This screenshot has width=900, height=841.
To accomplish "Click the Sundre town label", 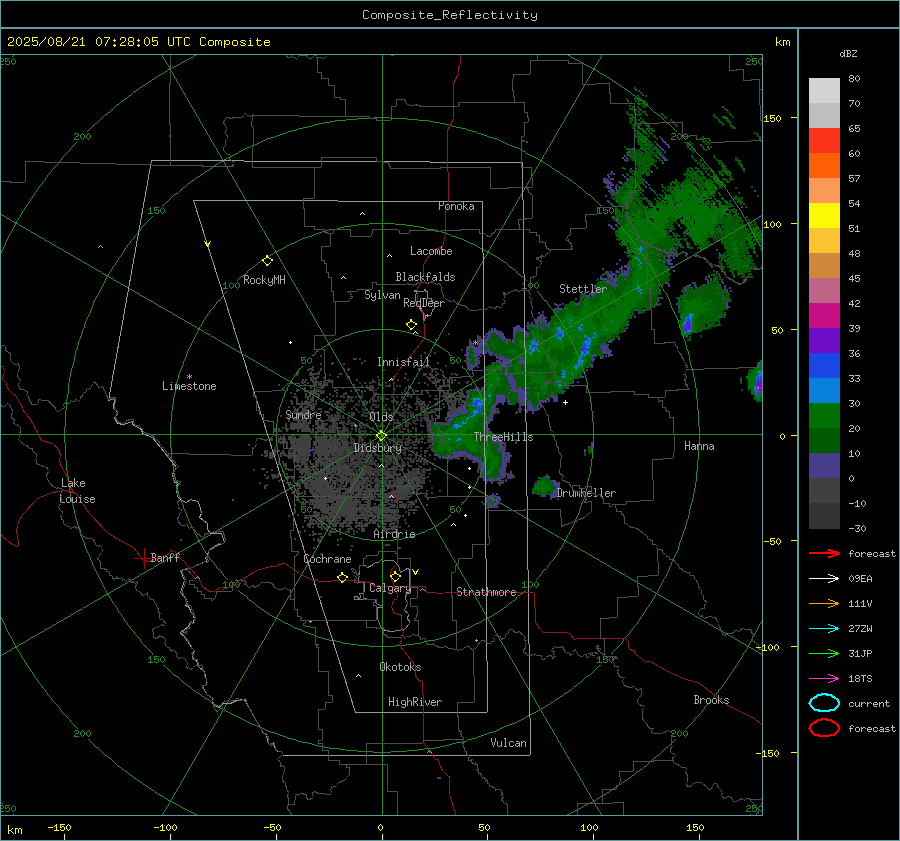I will tap(303, 415).
